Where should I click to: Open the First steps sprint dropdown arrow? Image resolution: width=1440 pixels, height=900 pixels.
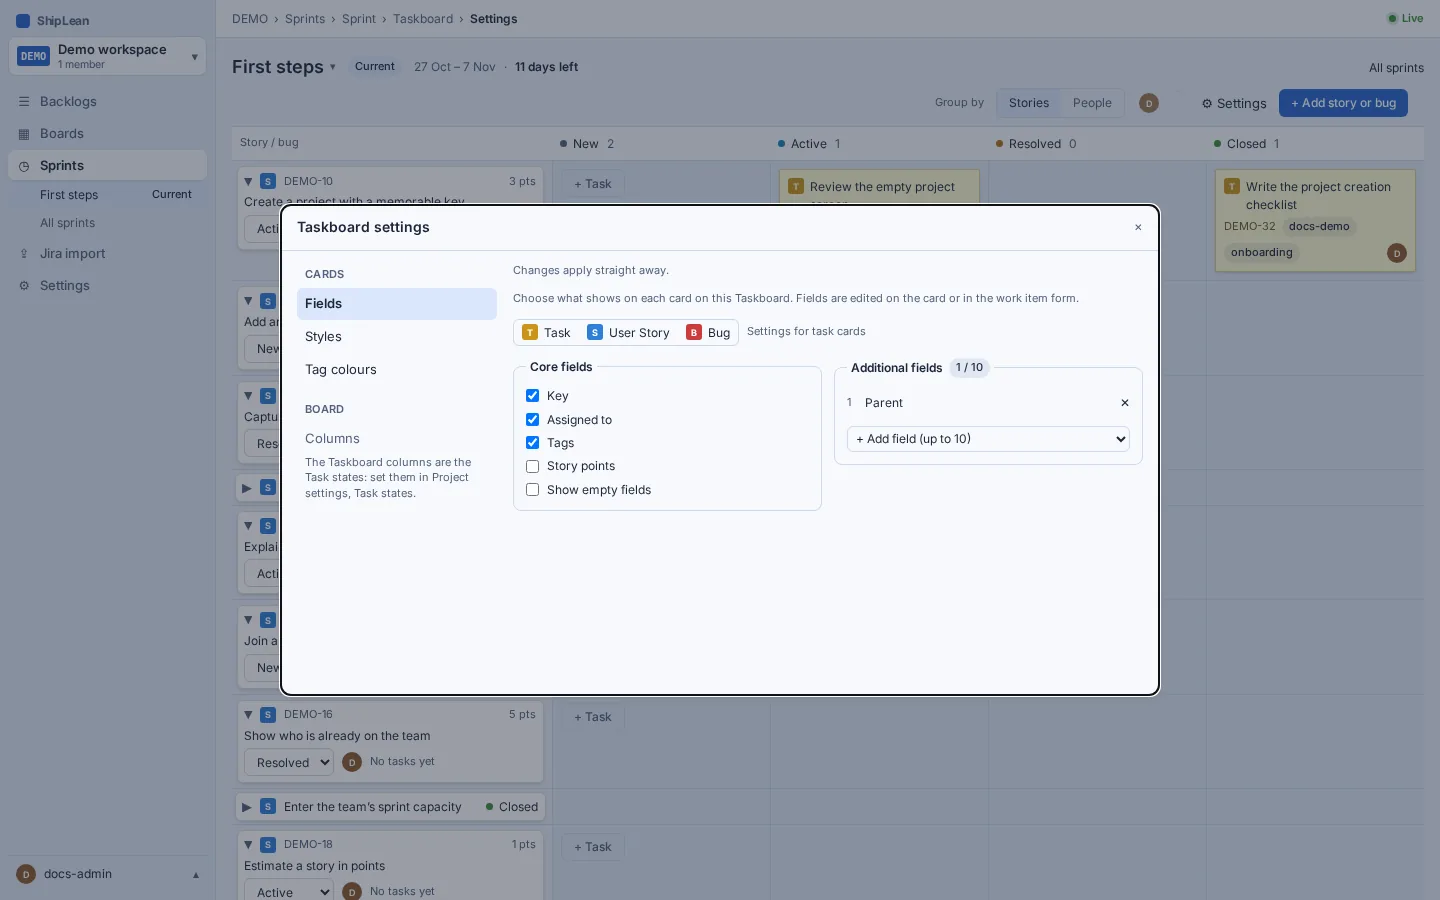[x=333, y=67]
